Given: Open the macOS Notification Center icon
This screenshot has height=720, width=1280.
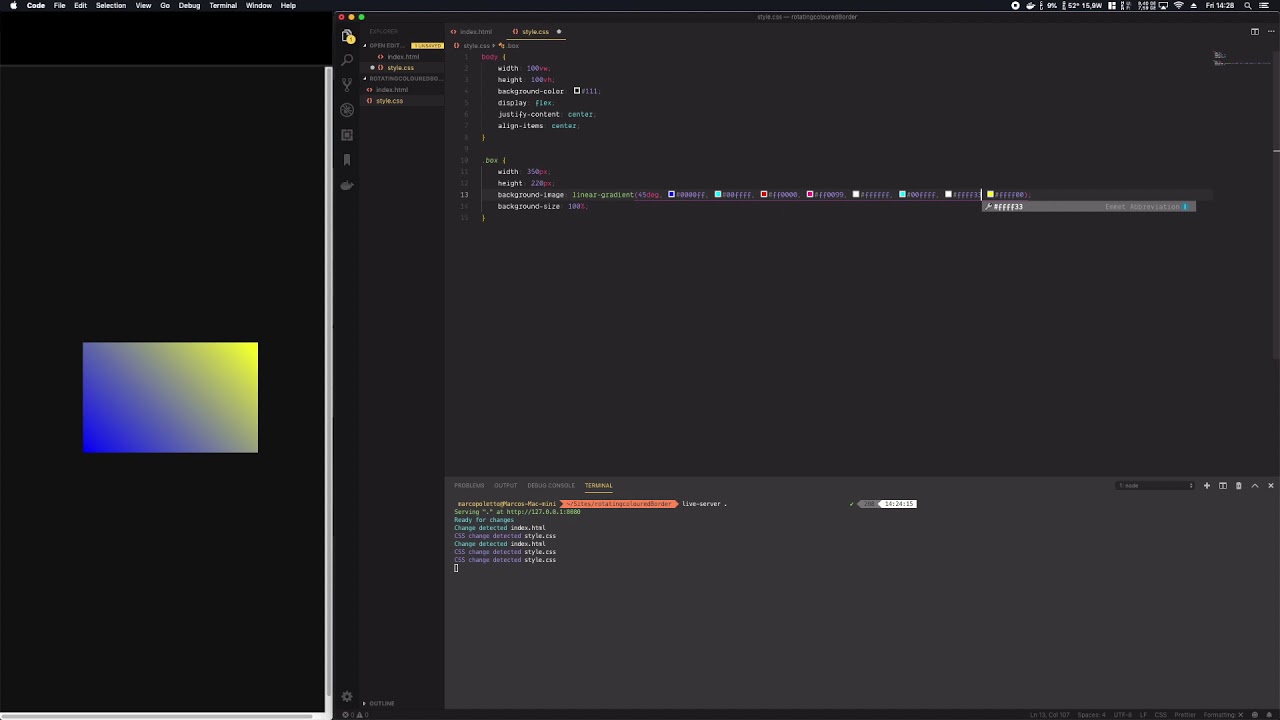Looking at the screenshot, I should coord(1265,5).
